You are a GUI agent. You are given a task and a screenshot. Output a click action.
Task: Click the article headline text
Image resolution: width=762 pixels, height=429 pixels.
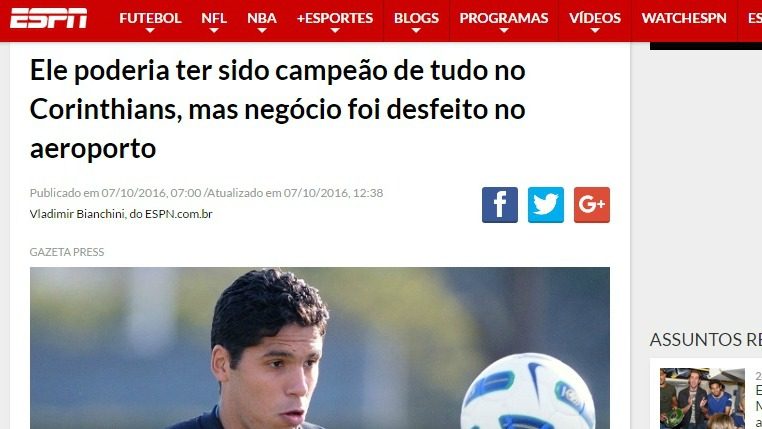(x=277, y=109)
